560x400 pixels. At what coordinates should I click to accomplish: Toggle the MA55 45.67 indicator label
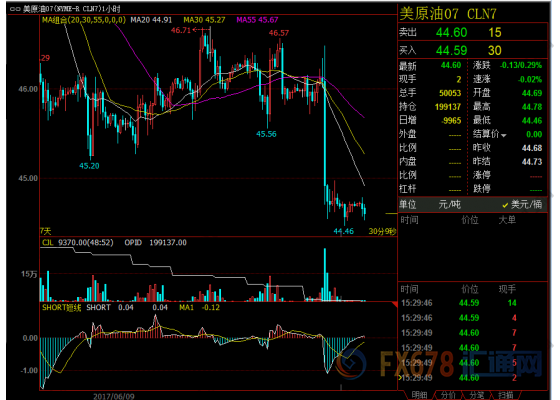(x=257, y=20)
